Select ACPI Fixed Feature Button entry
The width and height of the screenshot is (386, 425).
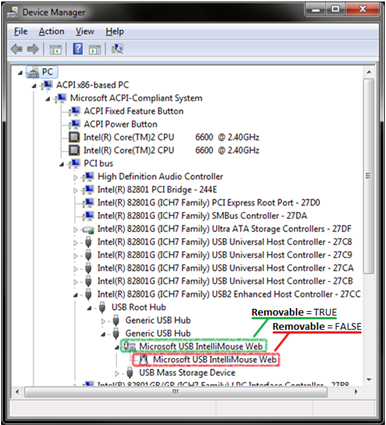134,111
